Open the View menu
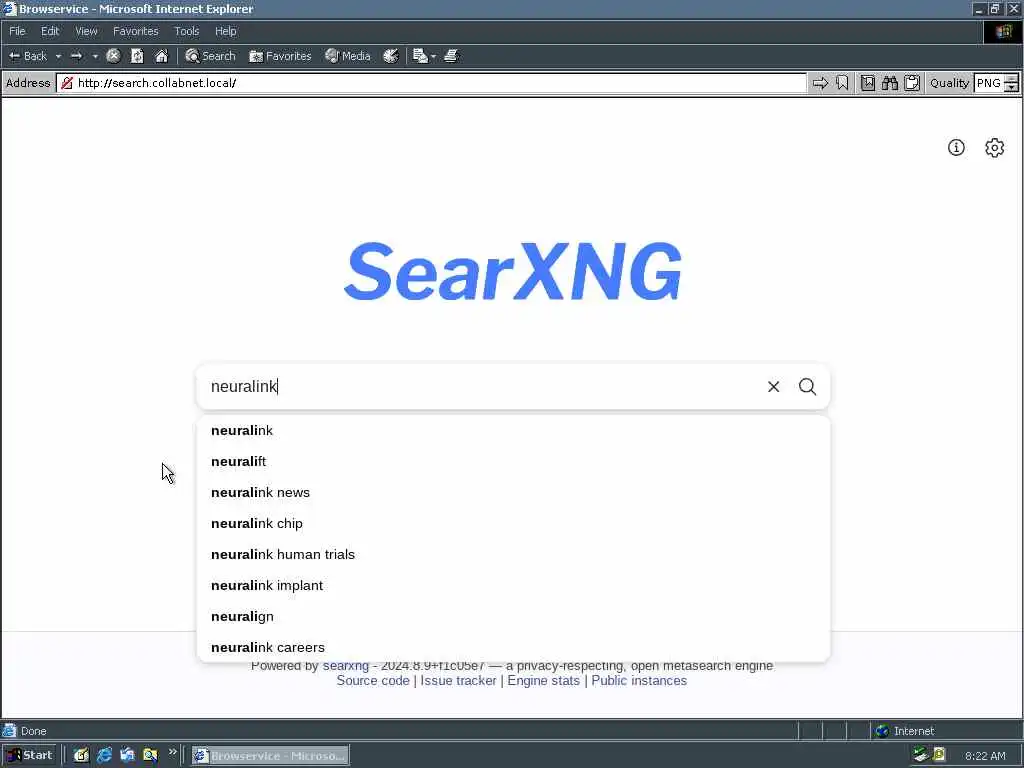The image size is (1024, 768). coord(86,31)
